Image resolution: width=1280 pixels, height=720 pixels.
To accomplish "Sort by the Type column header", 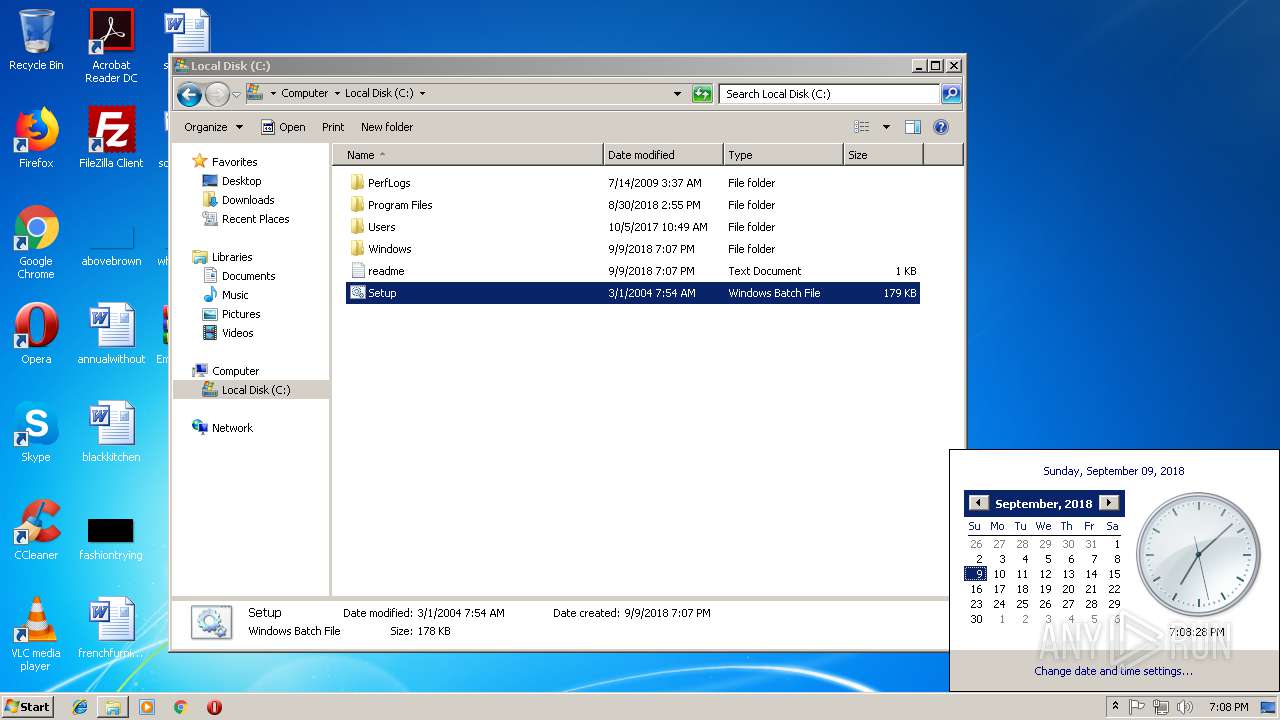I will pyautogui.click(x=783, y=155).
